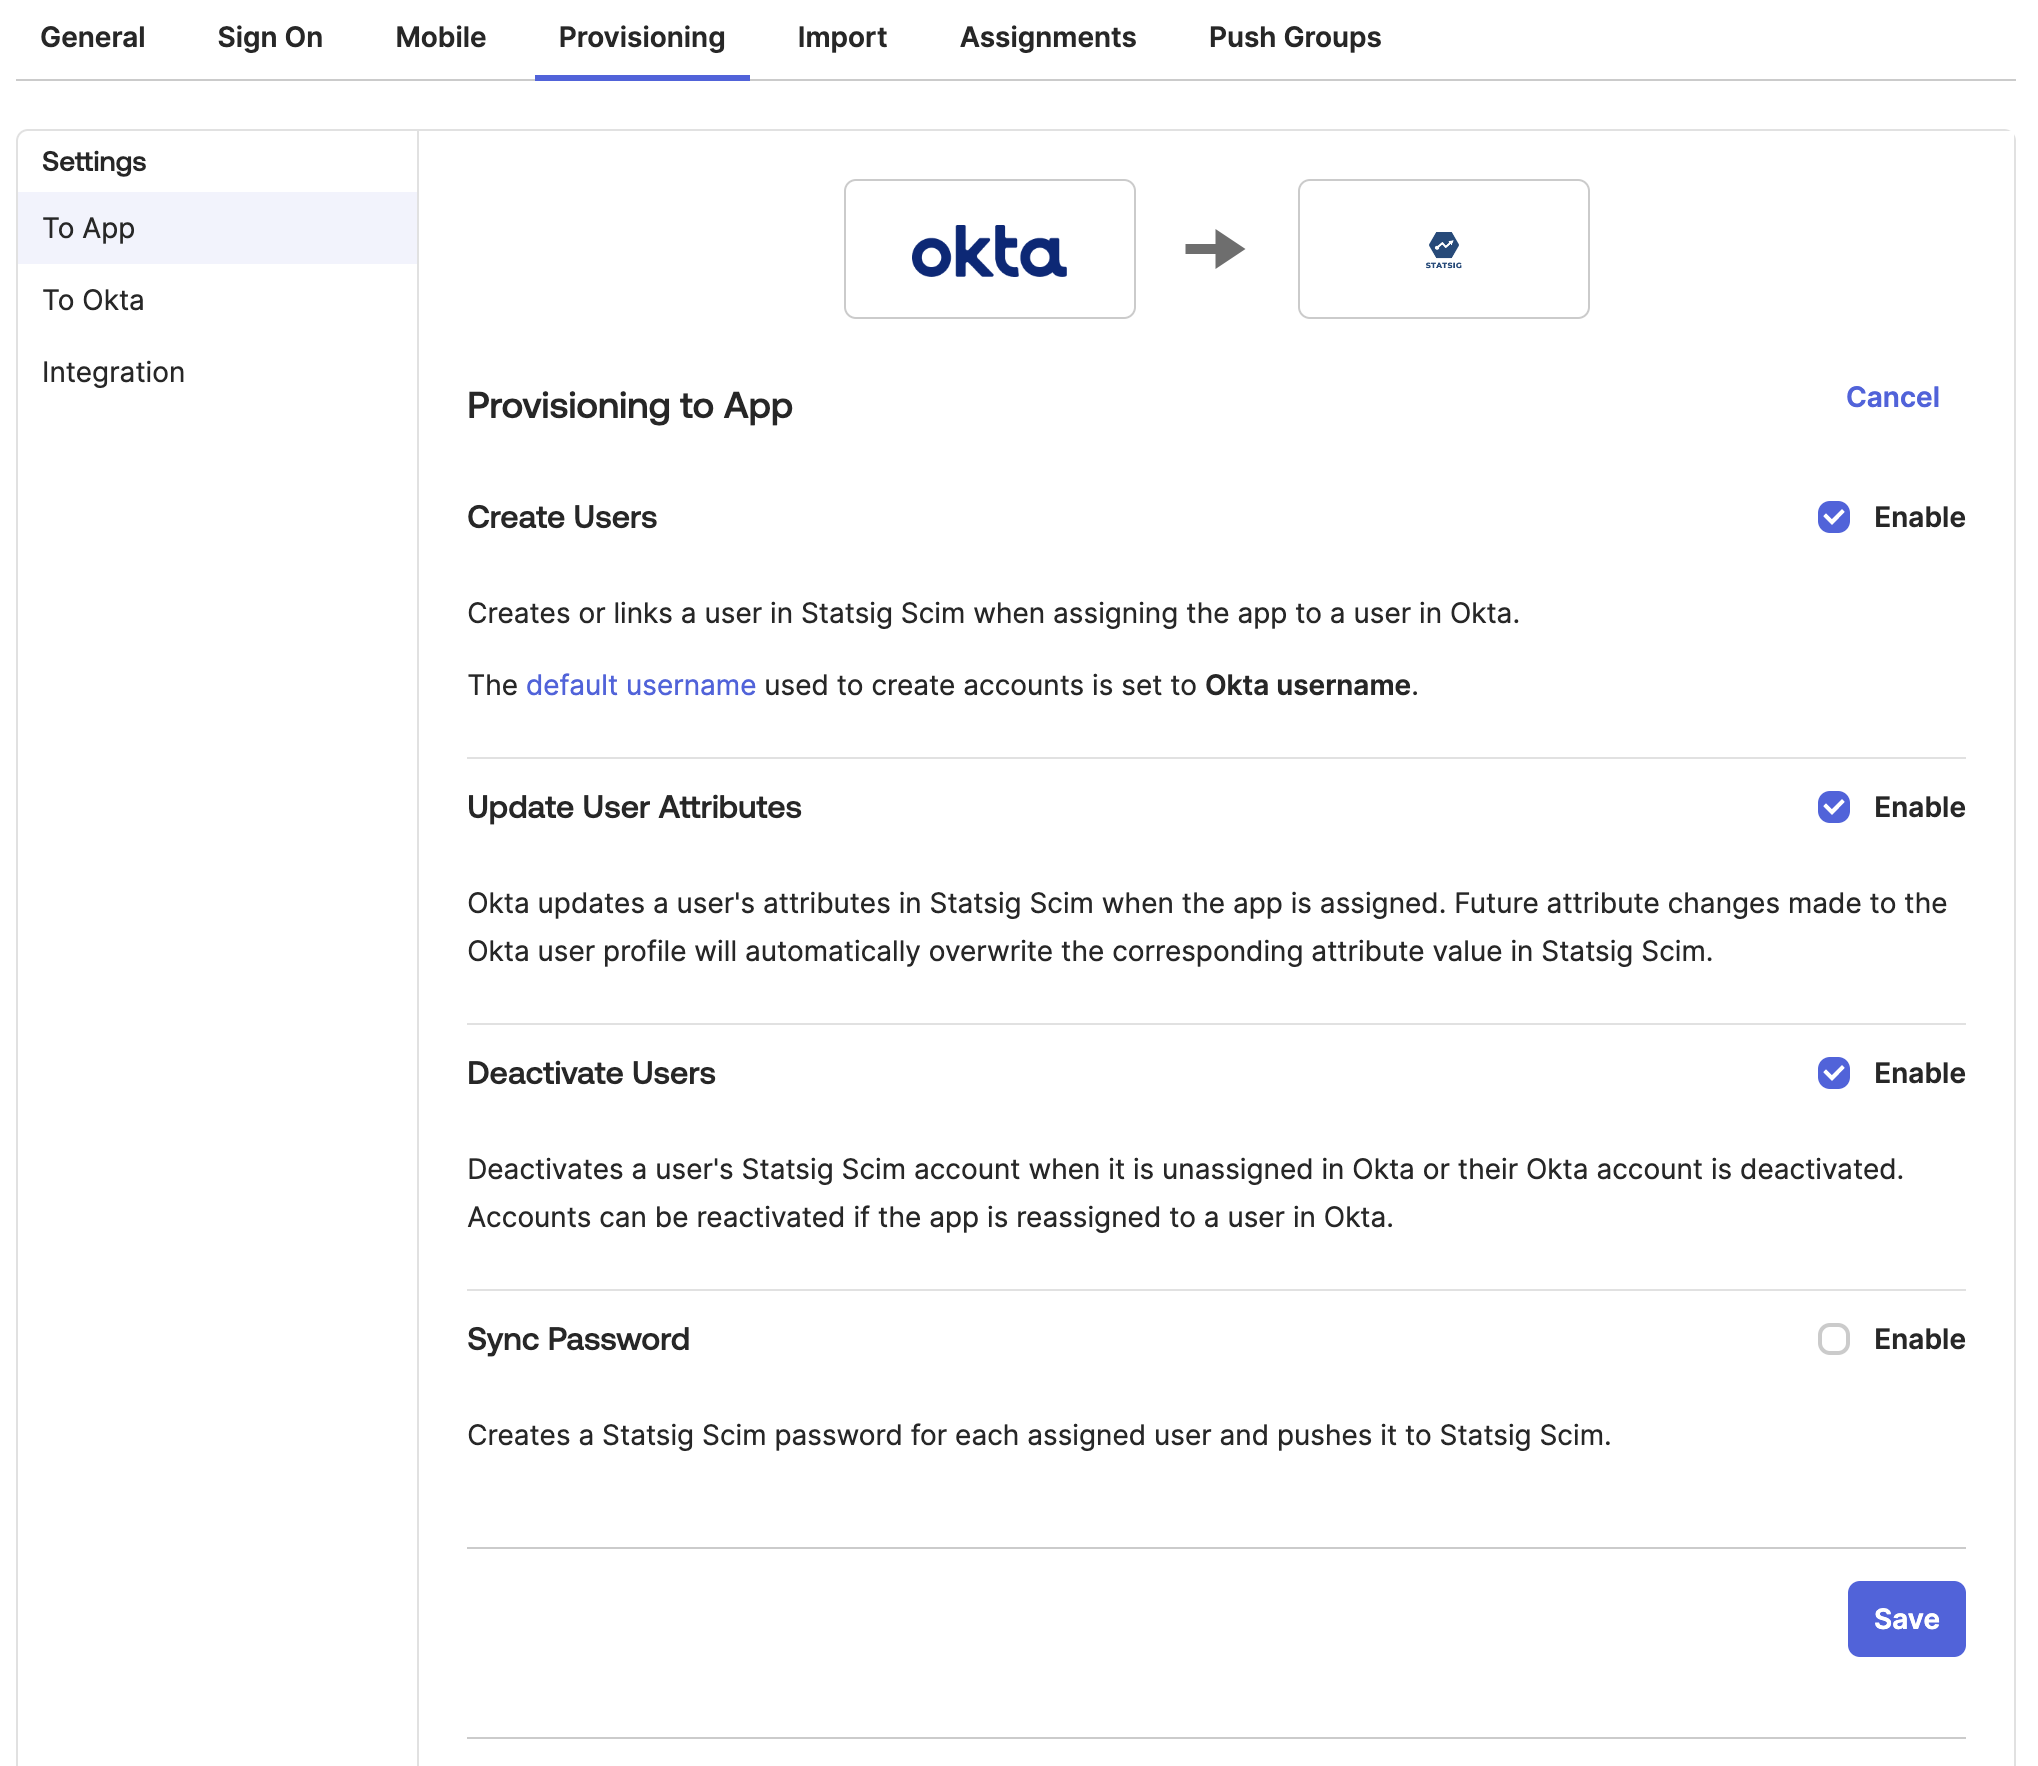The width and height of the screenshot is (2038, 1766).
Task: Disable Deactivate Users provisioning
Action: point(1833,1074)
